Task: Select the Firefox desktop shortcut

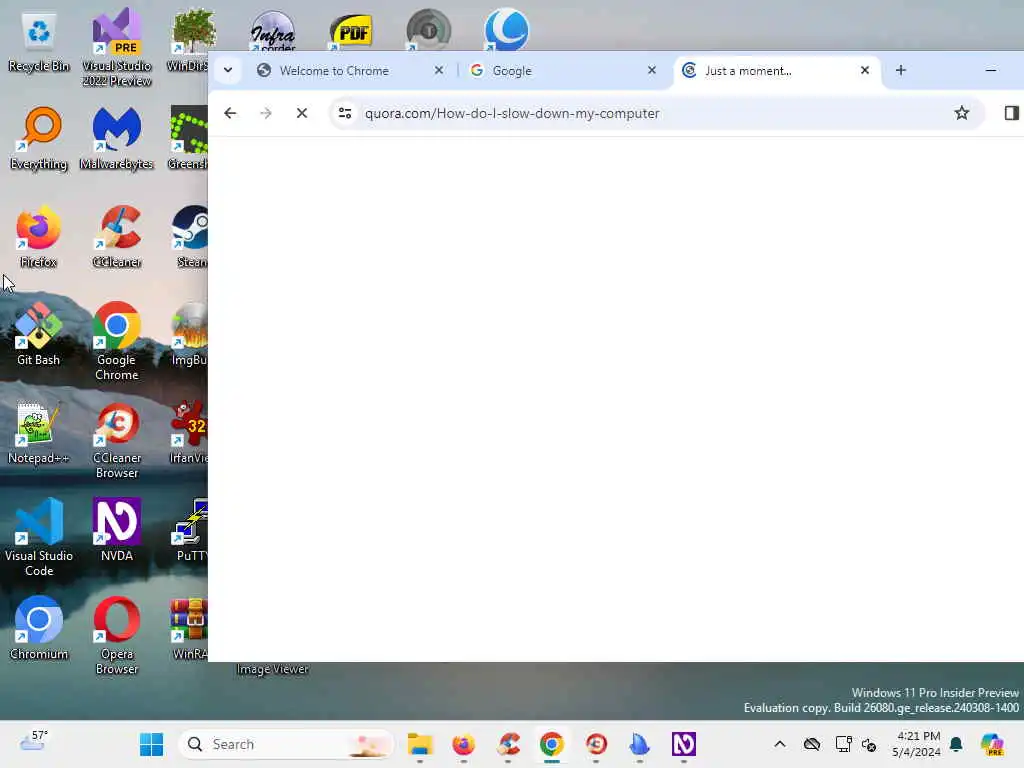Action: (x=39, y=236)
